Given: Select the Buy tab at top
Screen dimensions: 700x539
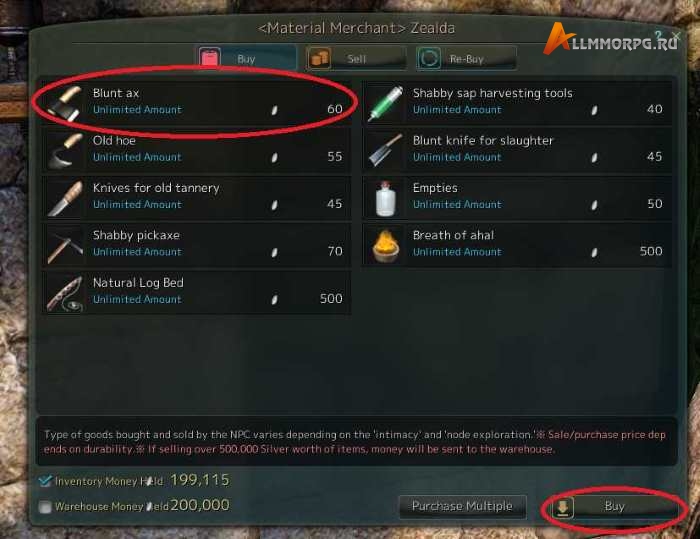Looking at the screenshot, I should coord(246,58).
